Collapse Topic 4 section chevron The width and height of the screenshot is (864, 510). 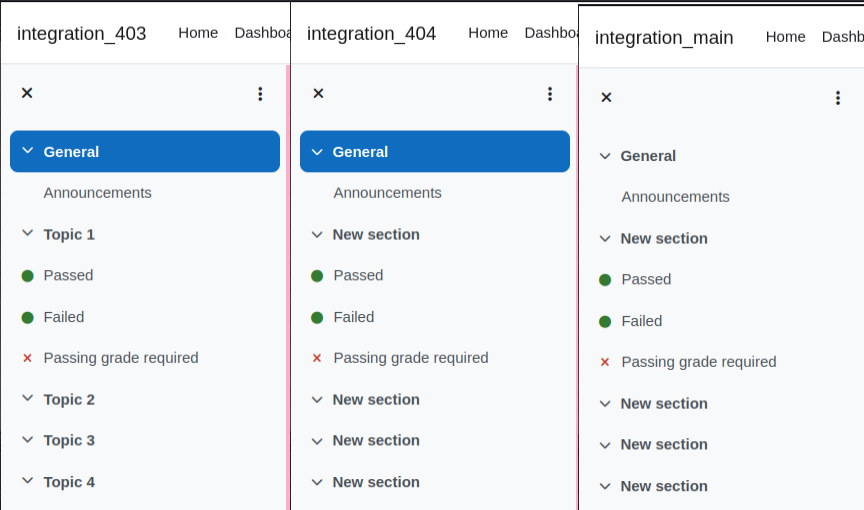click(x=28, y=481)
